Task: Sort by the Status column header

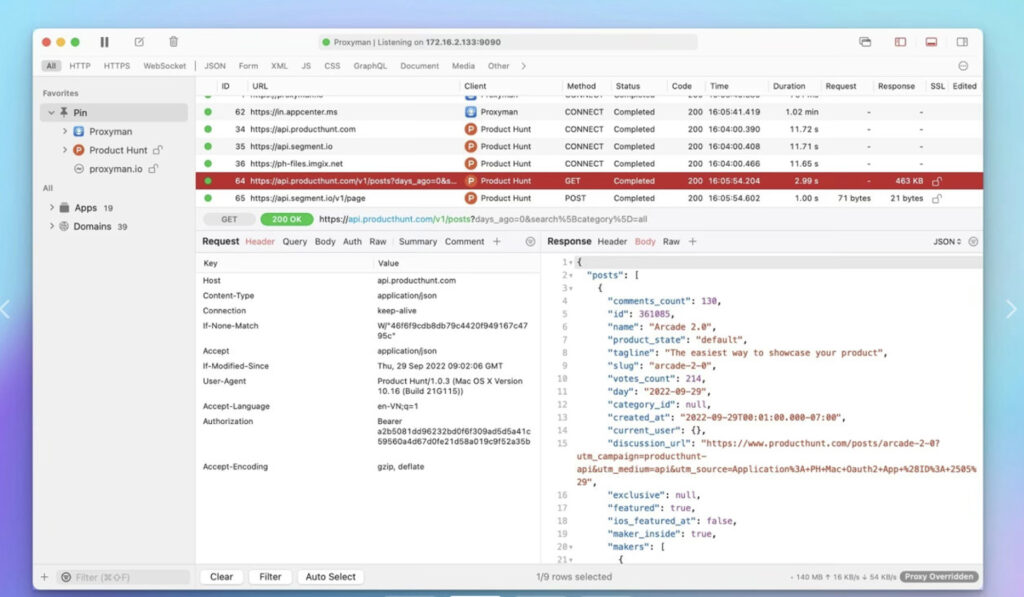Action: 628,86
